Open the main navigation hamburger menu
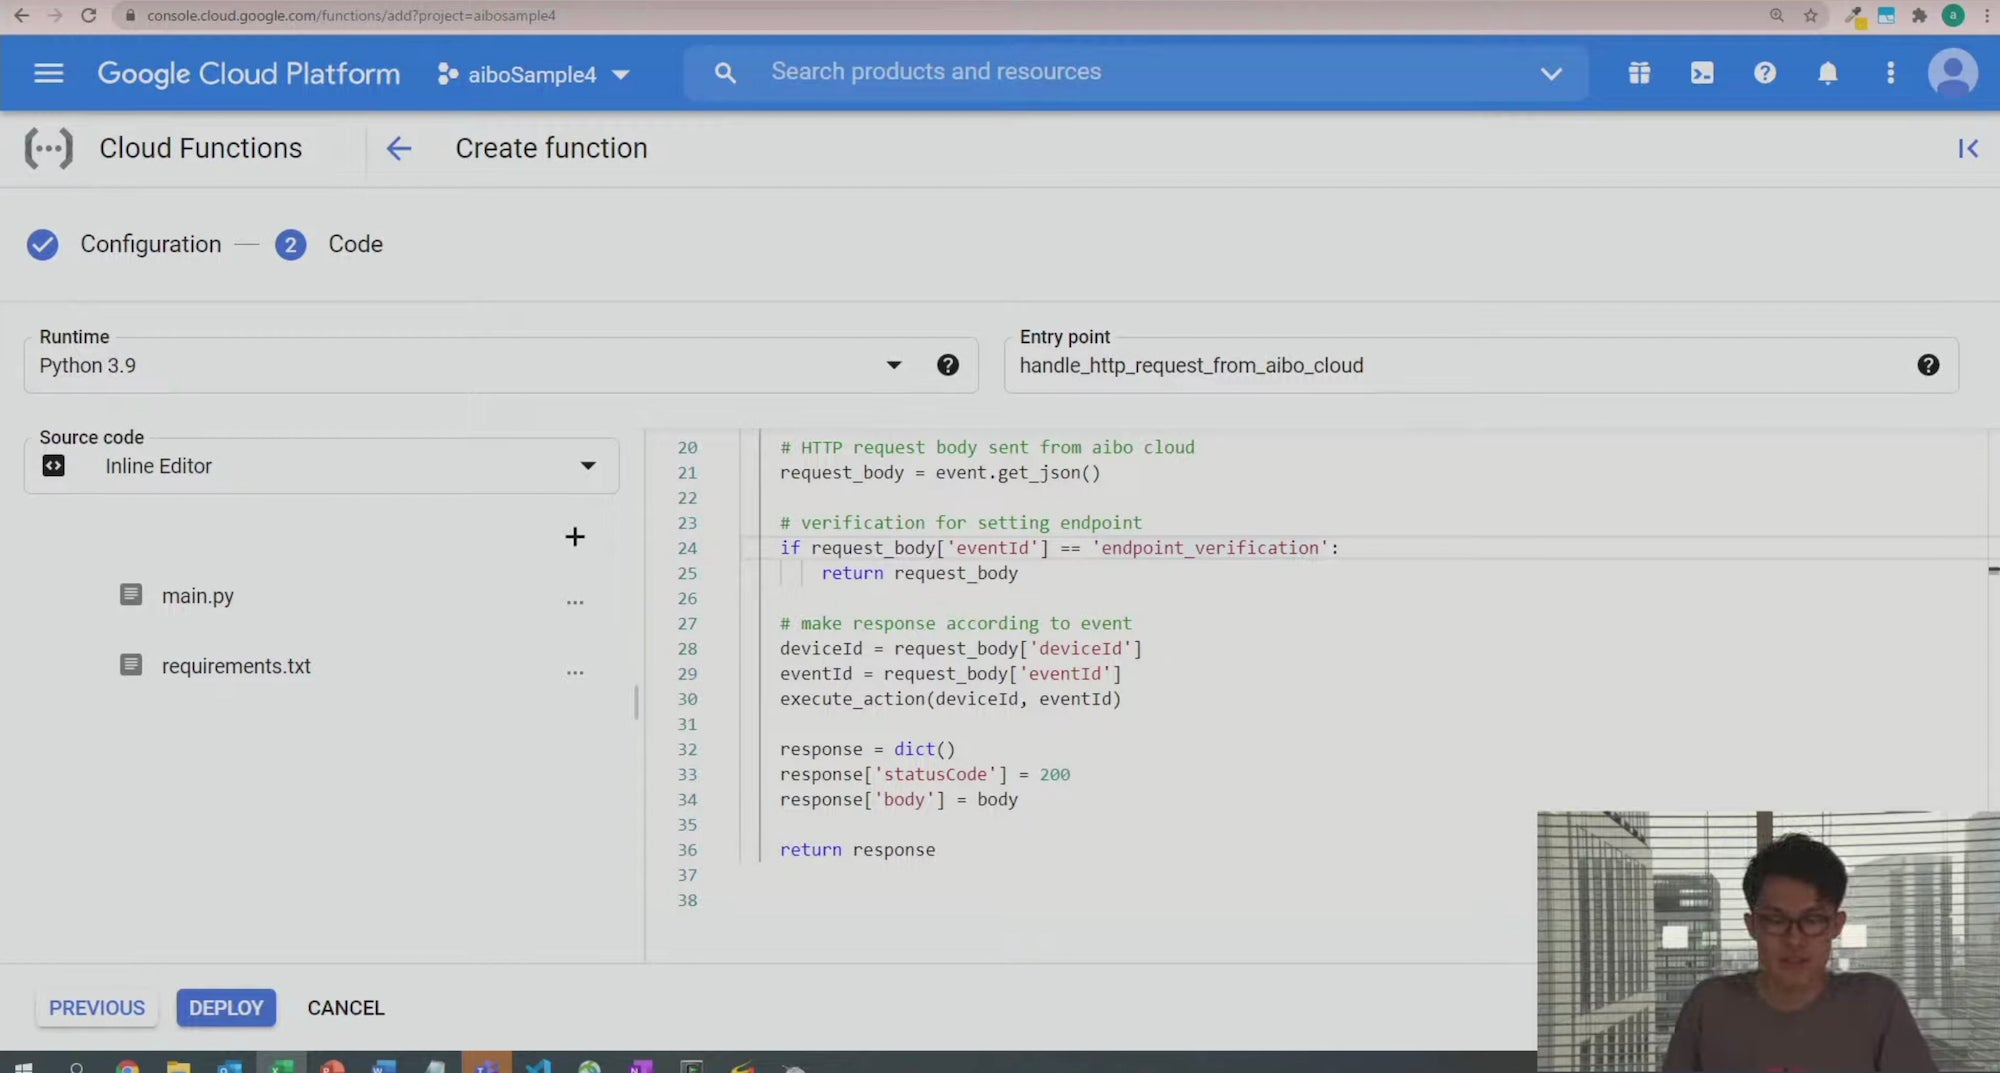Image resolution: width=2000 pixels, height=1073 pixels. pos(48,73)
